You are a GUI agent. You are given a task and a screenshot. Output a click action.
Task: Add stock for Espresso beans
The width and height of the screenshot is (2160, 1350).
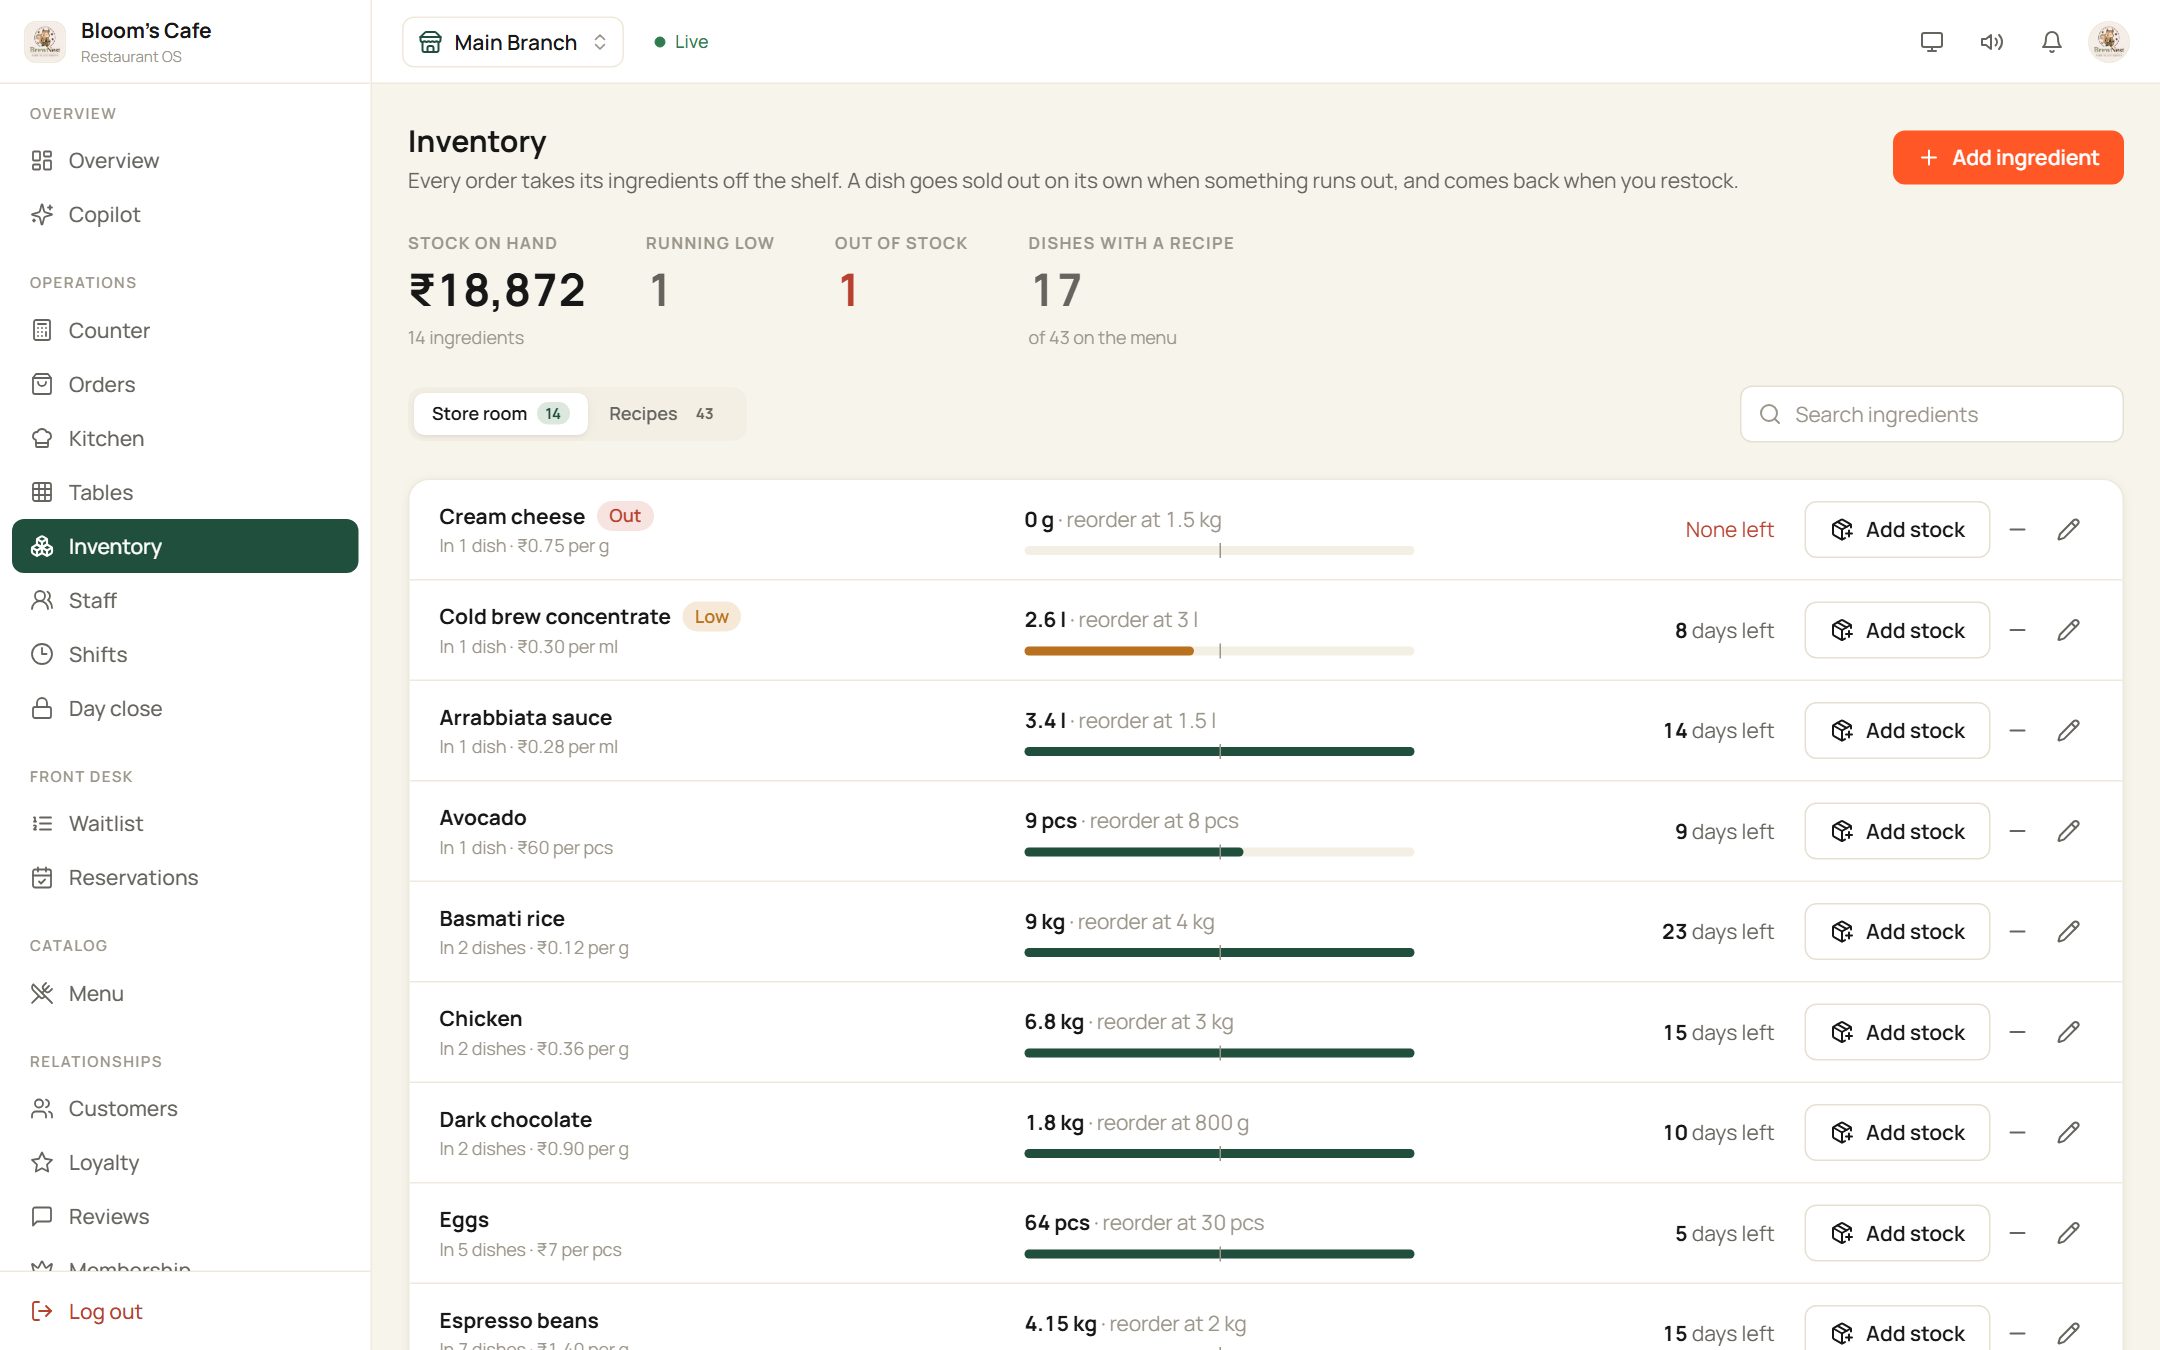[x=1897, y=1330]
